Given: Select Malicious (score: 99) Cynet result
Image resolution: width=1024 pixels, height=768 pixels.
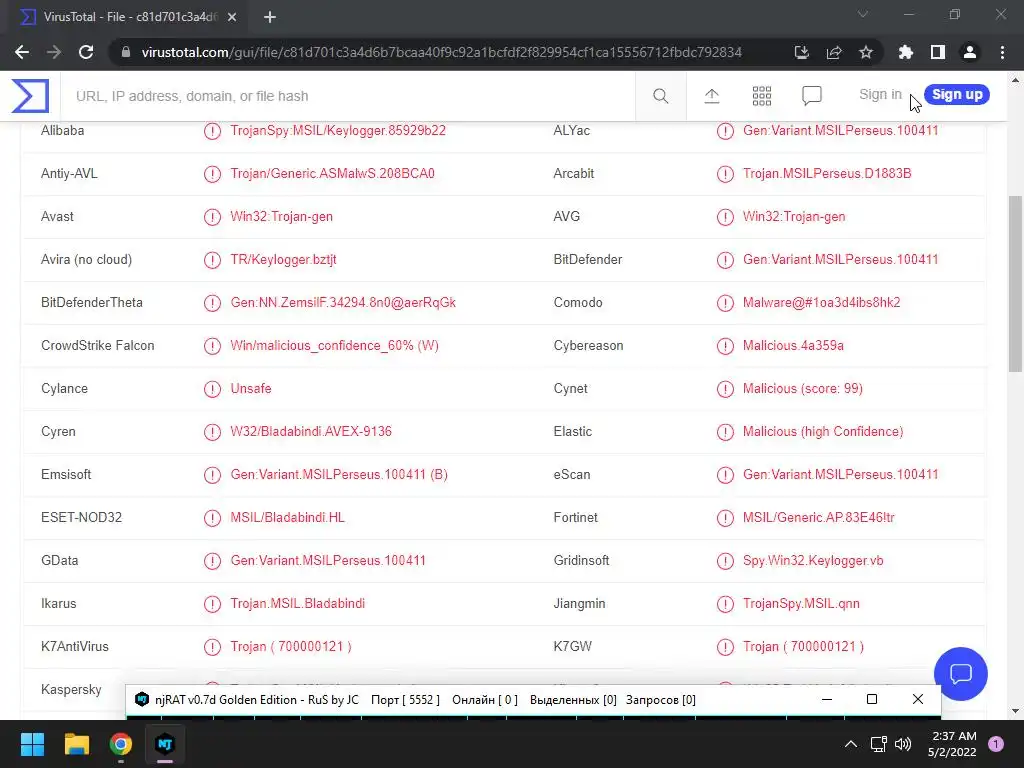Looking at the screenshot, I should tap(803, 389).
